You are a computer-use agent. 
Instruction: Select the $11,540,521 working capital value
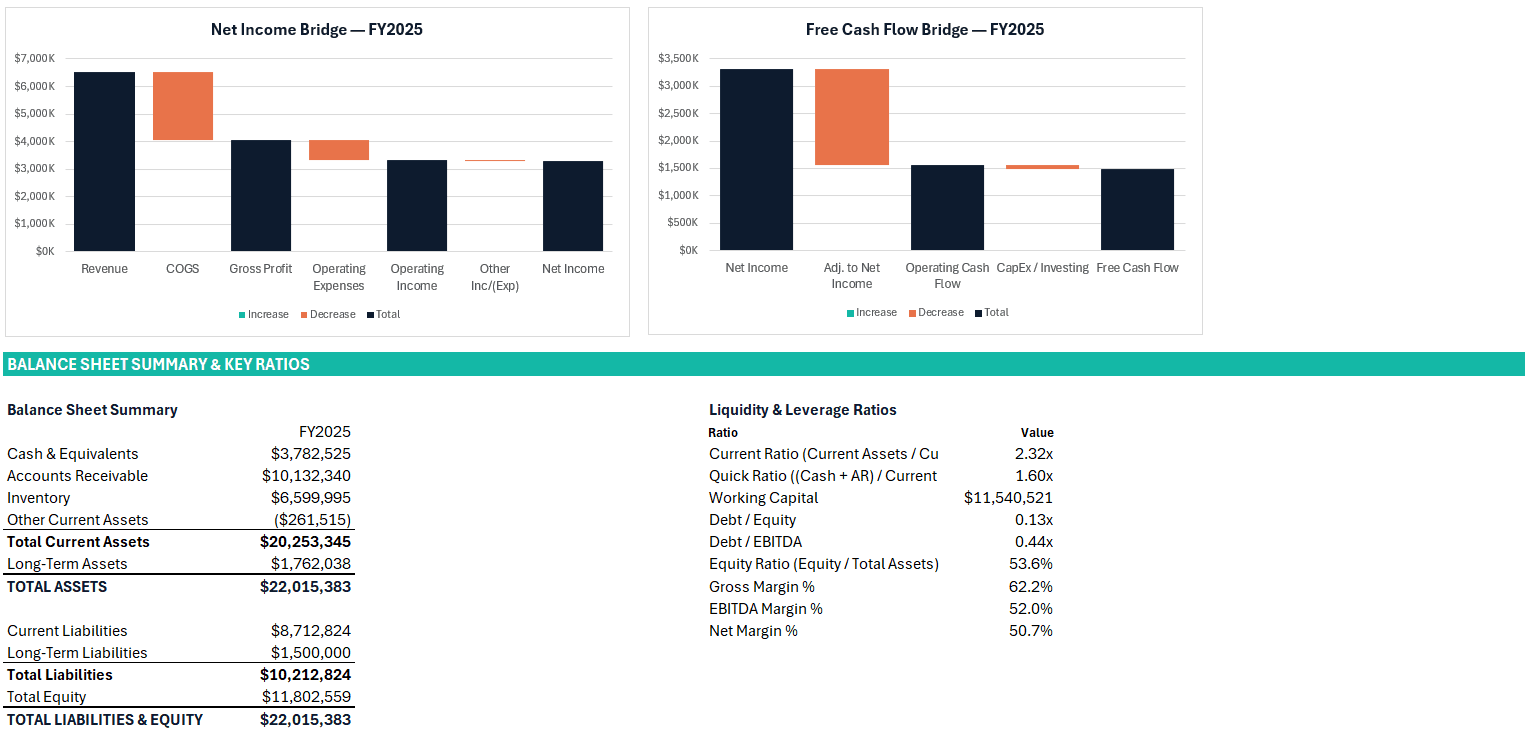point(1009,498)
